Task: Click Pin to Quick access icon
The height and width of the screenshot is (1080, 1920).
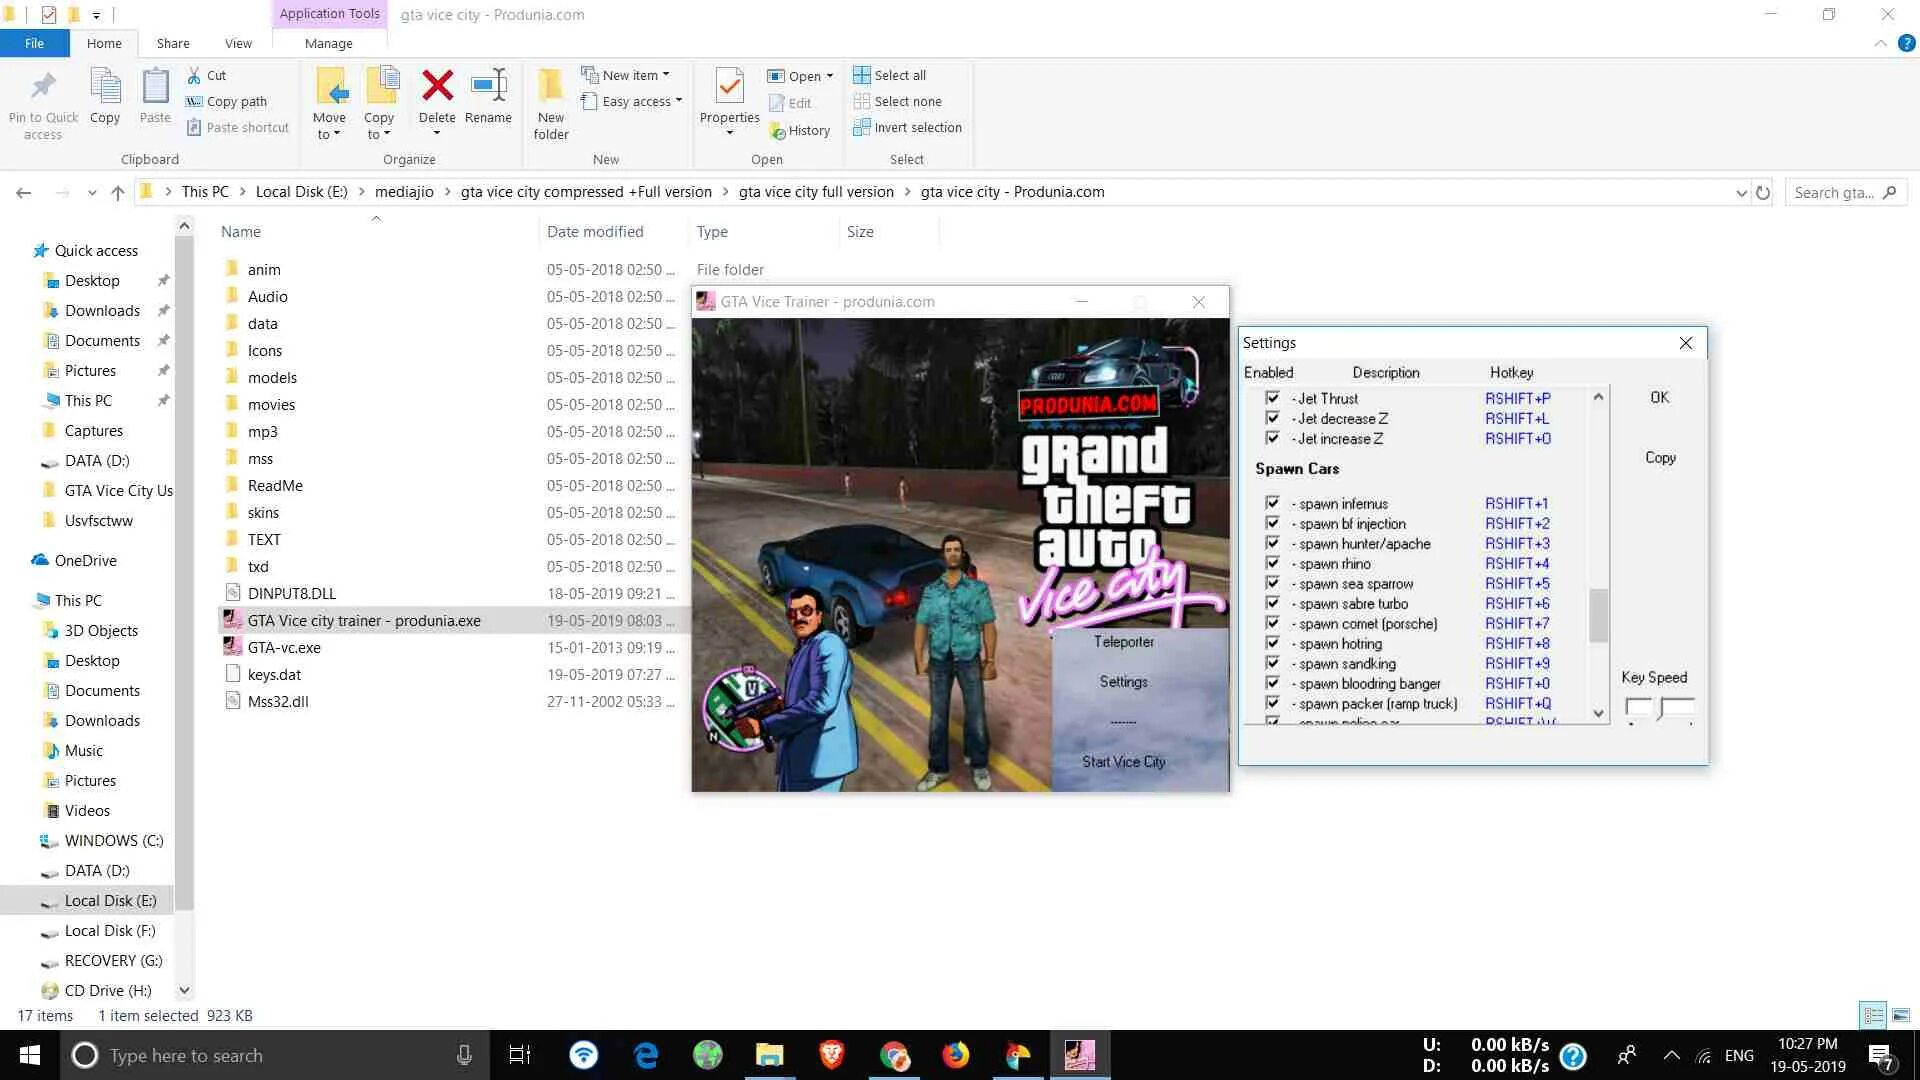Action: click(43, 88)
